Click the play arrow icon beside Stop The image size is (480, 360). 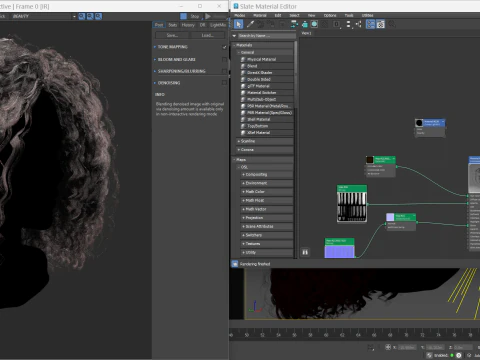pos(208,16)
